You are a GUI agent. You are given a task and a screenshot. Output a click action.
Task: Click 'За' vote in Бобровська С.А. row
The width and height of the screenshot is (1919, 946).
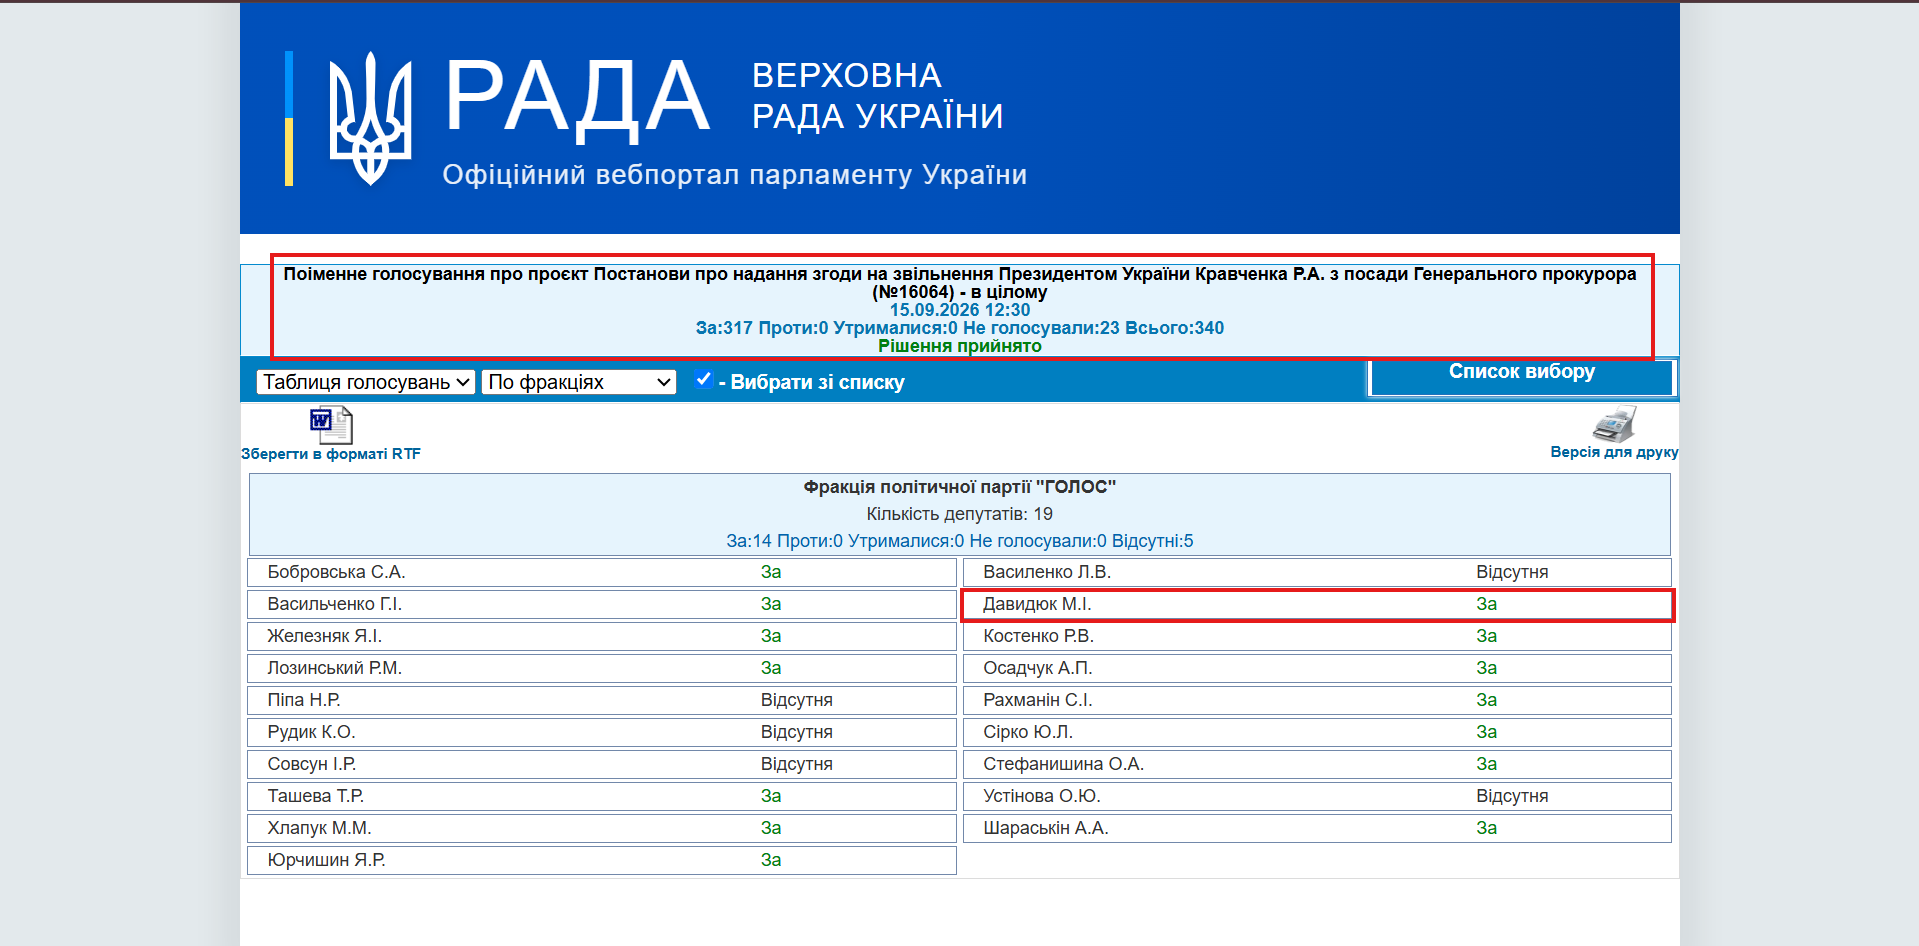(771, 572)
